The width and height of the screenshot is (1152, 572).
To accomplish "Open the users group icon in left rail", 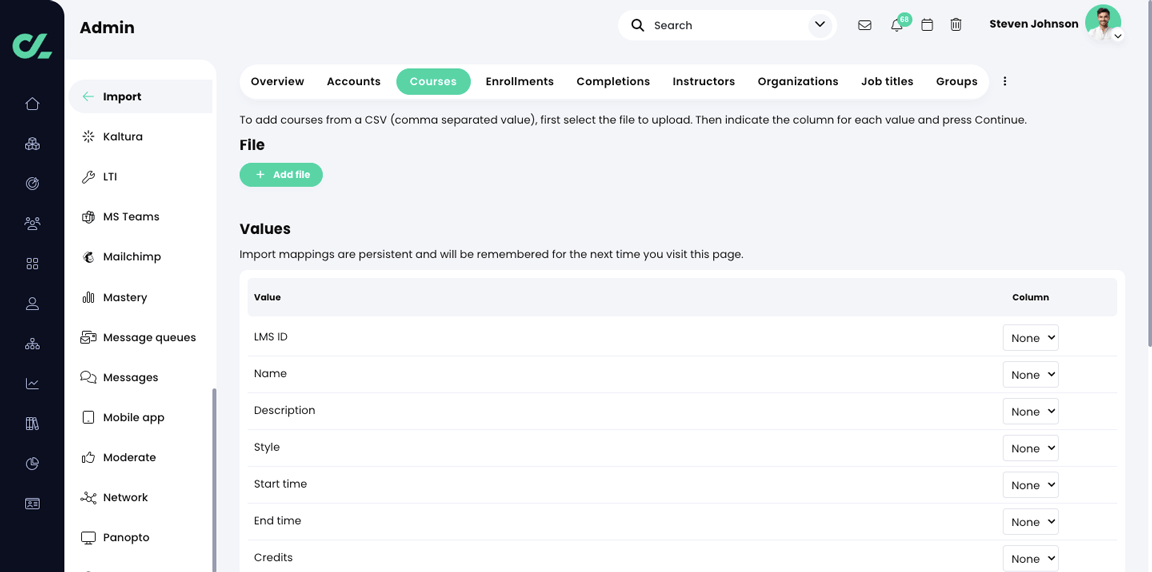I will point(32,223).
